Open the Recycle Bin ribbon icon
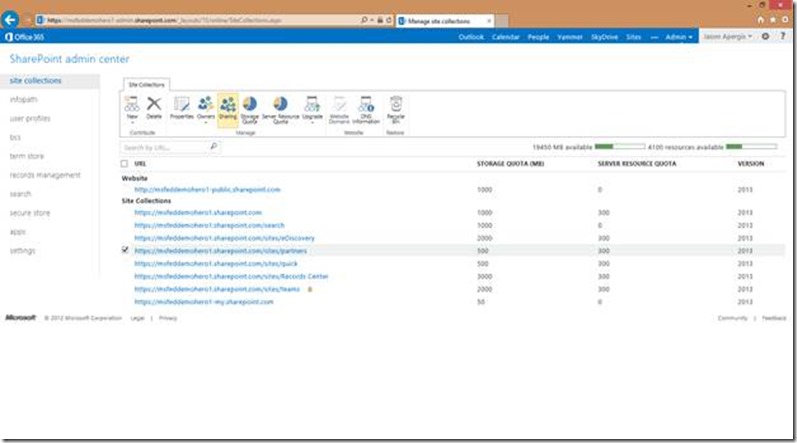 click(395, 104)
